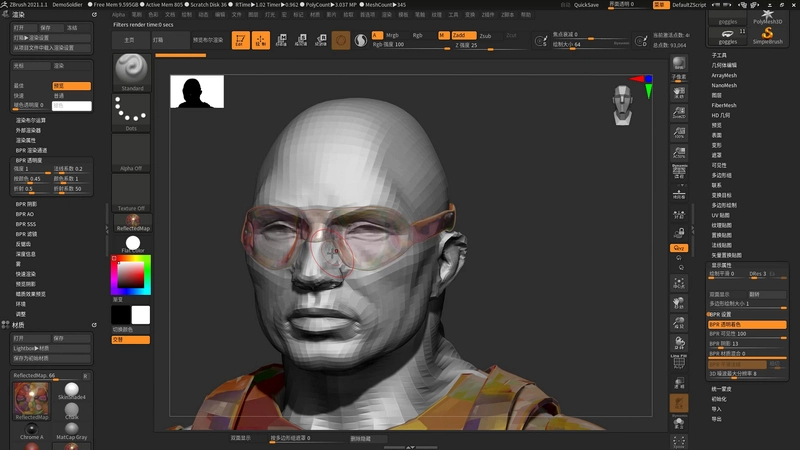Expand the FiberMesh subpalette
800x450 pixels.
click(724, 105)
